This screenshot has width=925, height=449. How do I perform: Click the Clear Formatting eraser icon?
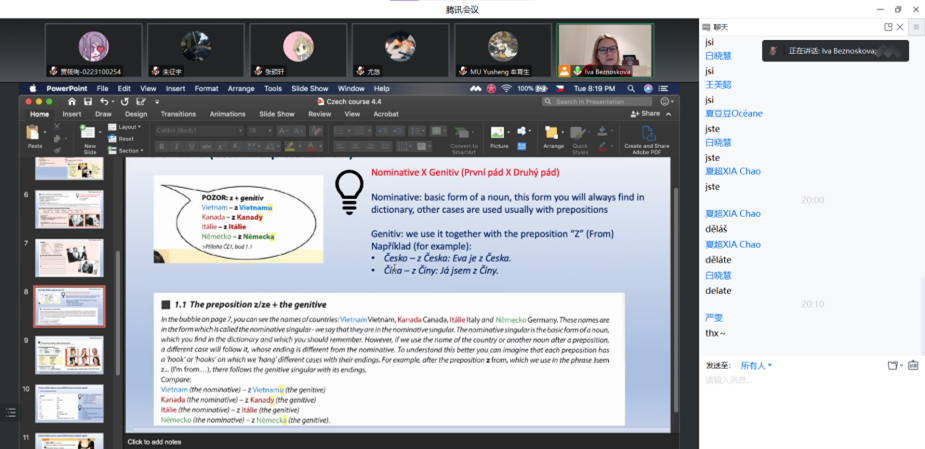pos(316,131)
